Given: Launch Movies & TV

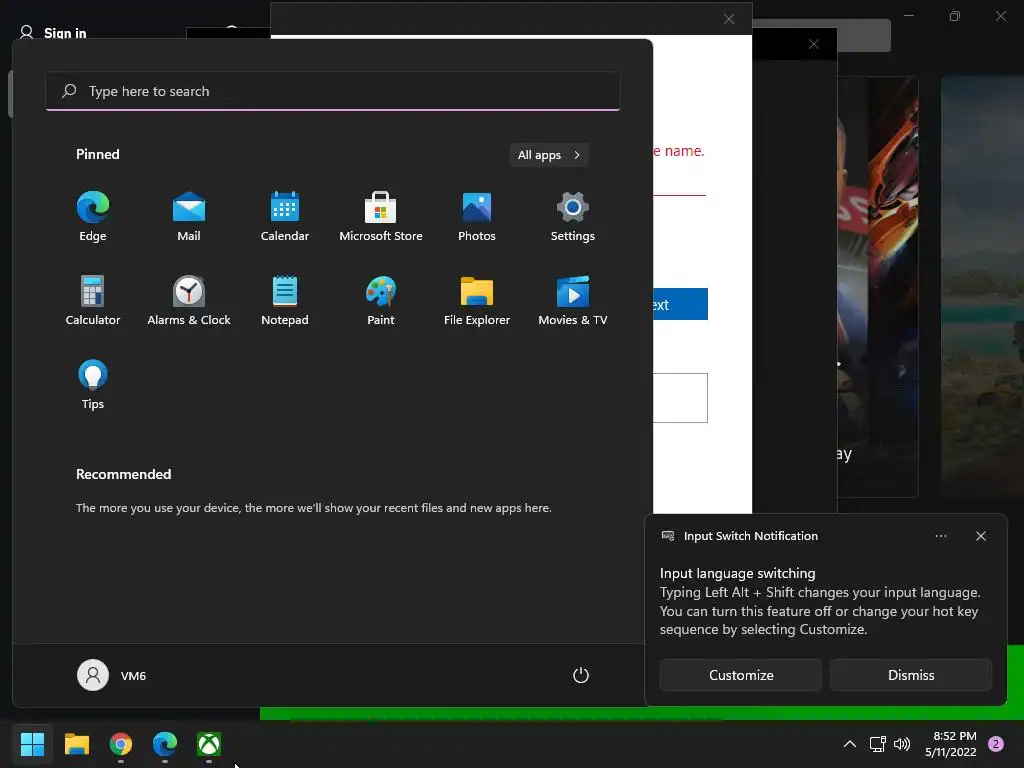Looking at the screenshot, I should 573,301.
